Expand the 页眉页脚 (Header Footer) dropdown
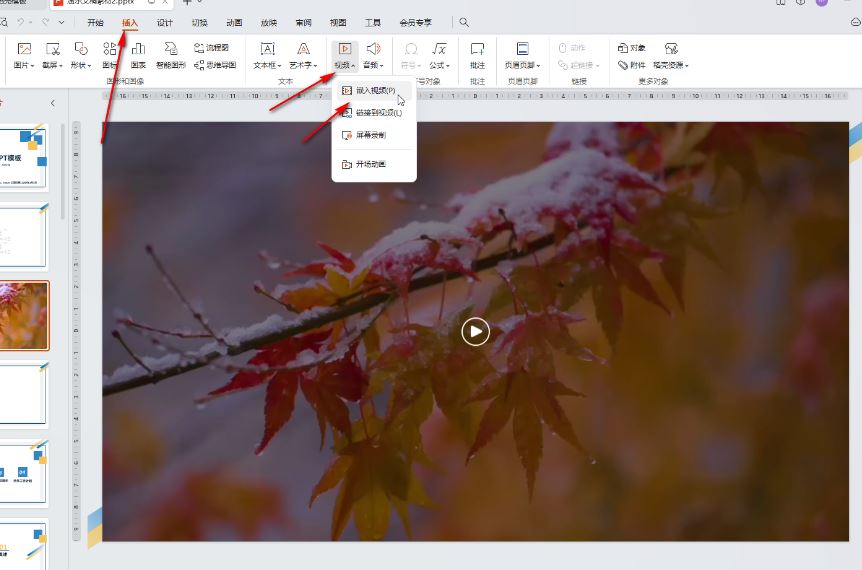Screen dimensions: 862x570 pyautogui.click(x=522, y=66)
